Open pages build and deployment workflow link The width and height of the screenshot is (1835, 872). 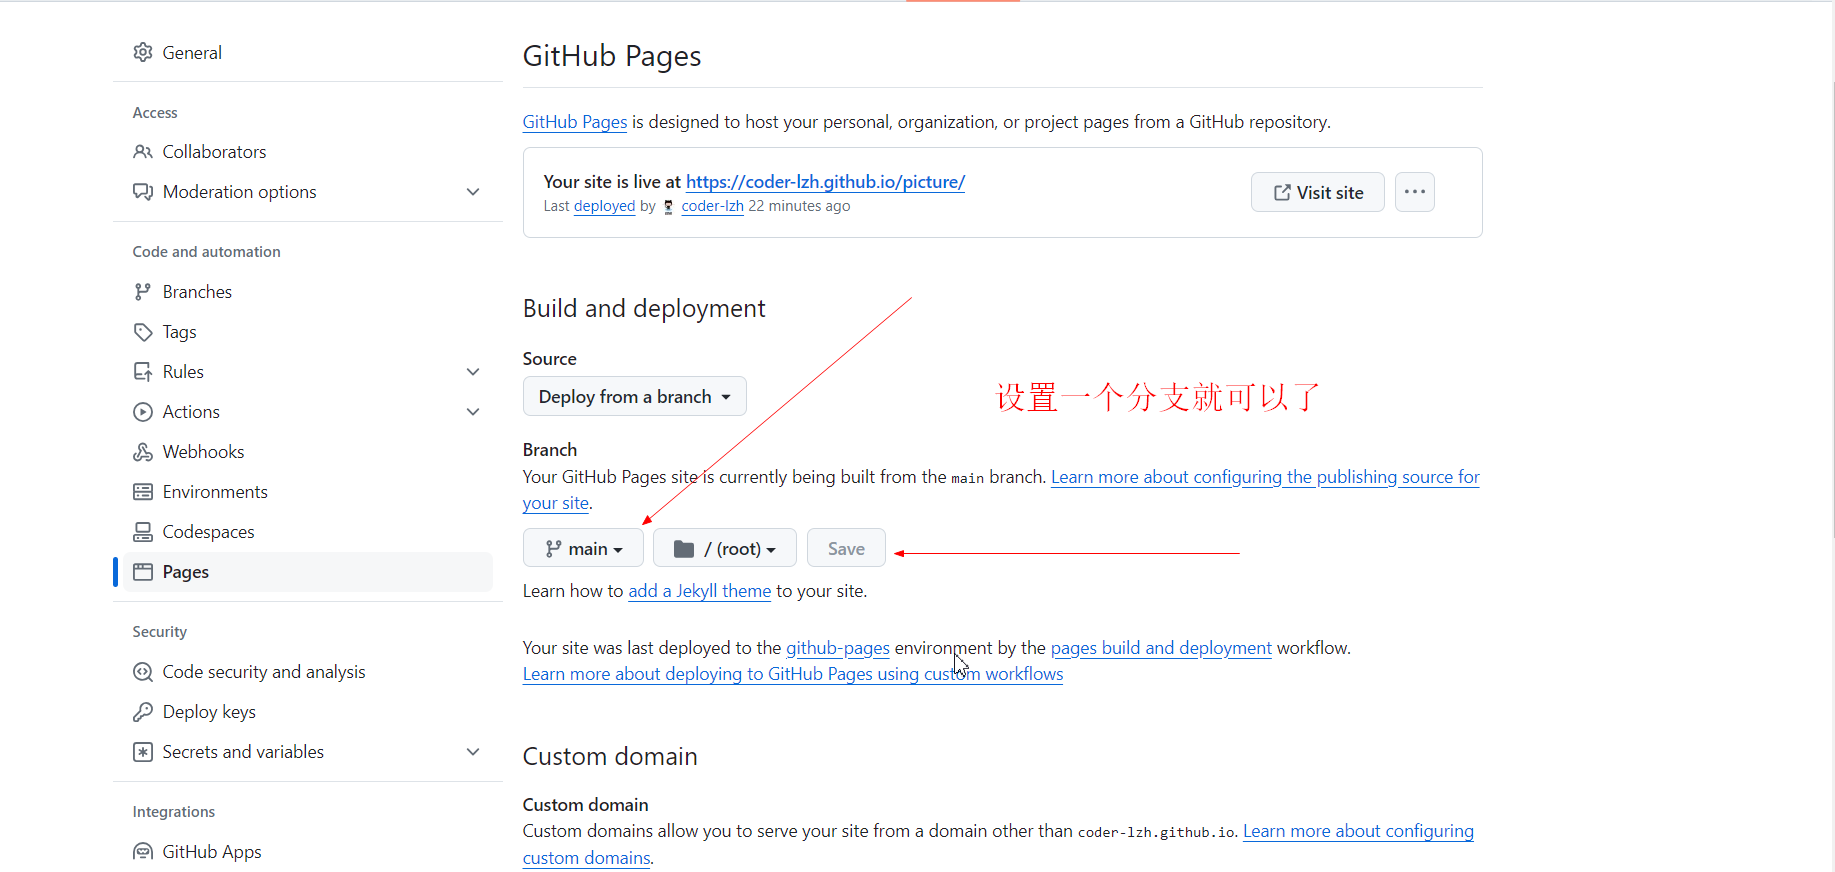pos(1161,648)
